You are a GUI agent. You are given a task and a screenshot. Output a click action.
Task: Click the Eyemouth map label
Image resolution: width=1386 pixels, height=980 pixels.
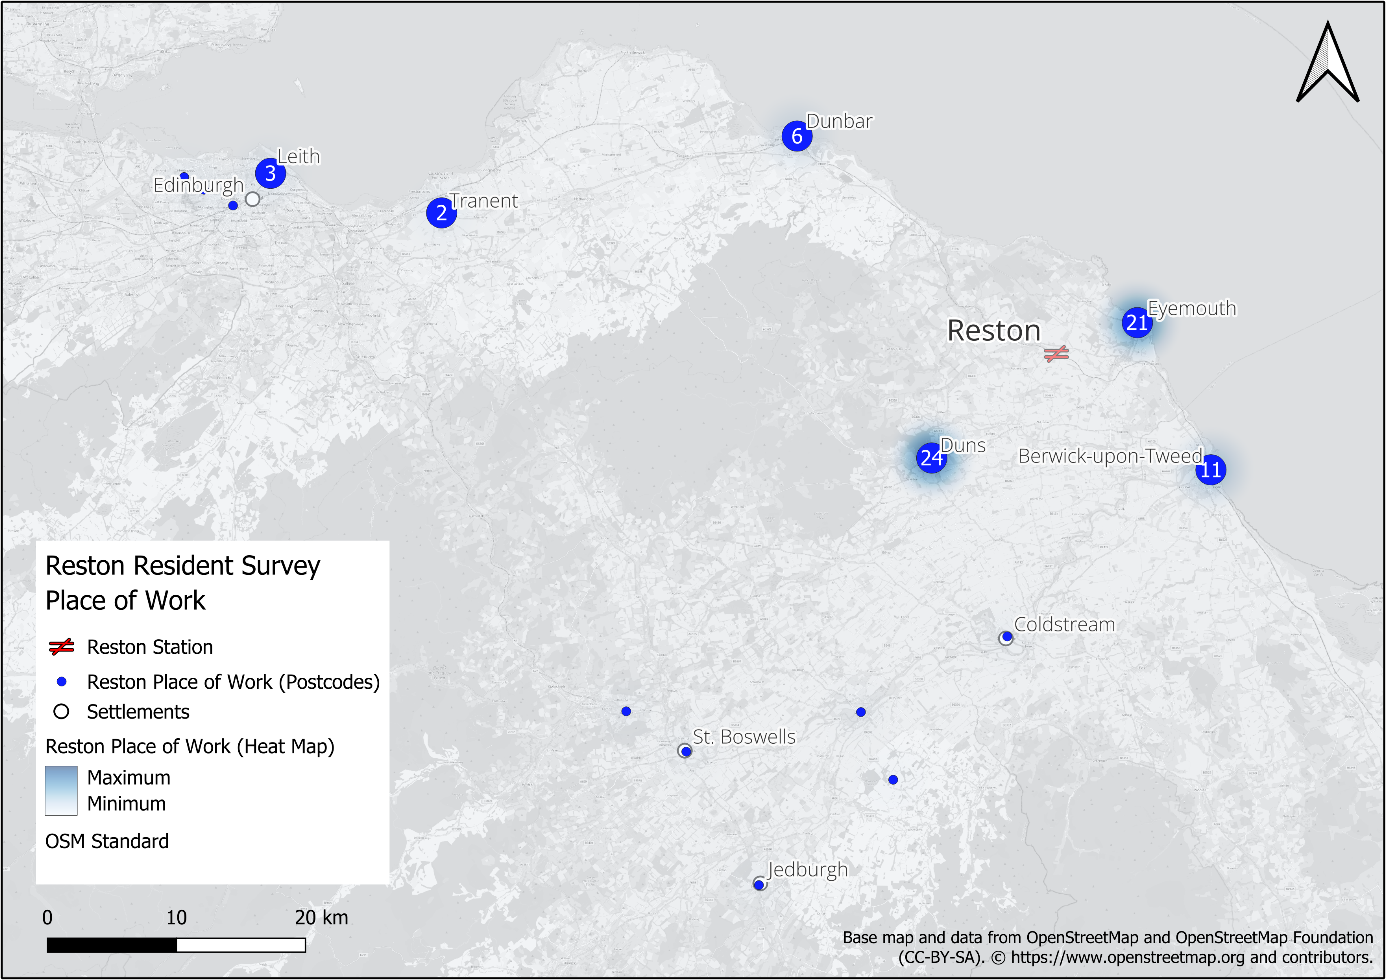click(x=1192, y=308)
